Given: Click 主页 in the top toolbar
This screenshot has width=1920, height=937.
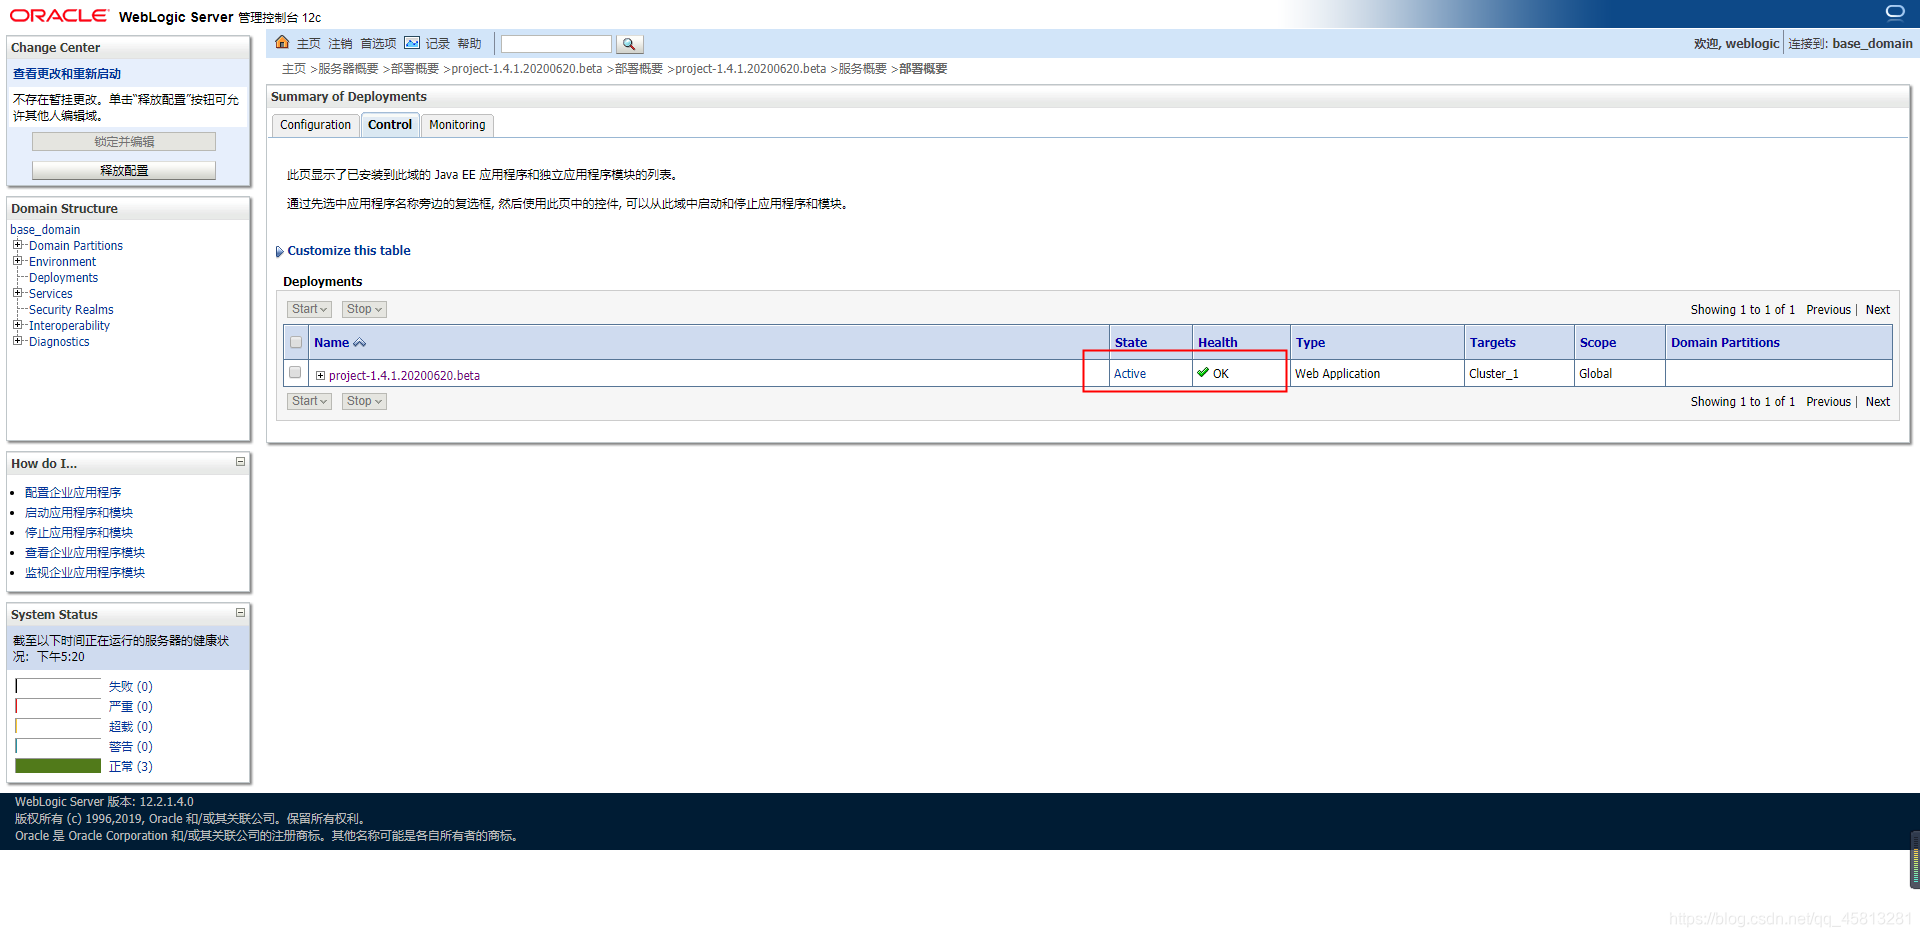Looking at the screenshot, I should [x=308, y=44].
